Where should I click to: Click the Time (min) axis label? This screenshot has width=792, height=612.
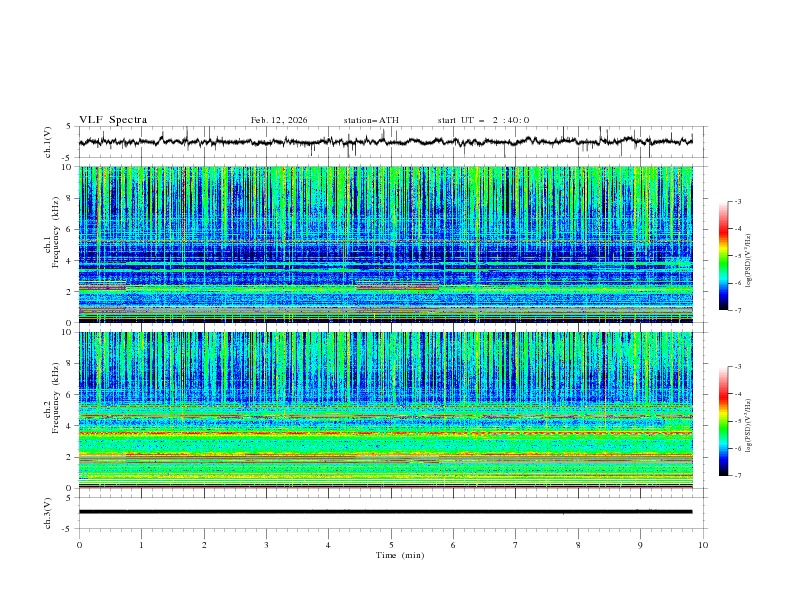point(402,554)
